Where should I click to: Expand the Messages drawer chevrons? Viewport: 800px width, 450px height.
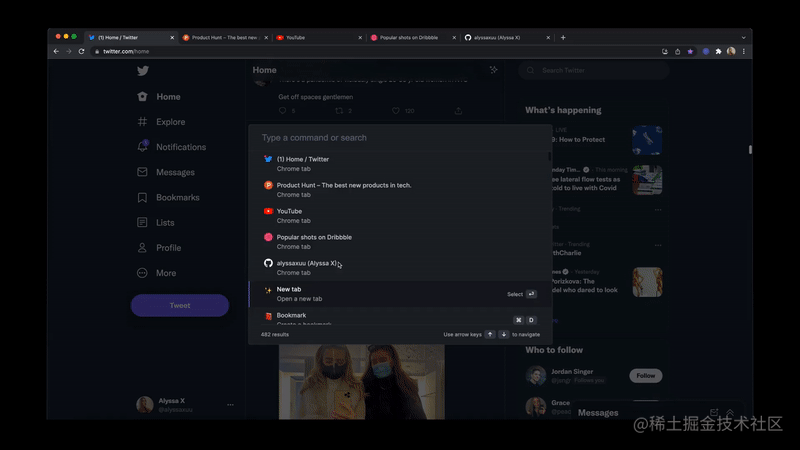[730, 412]
